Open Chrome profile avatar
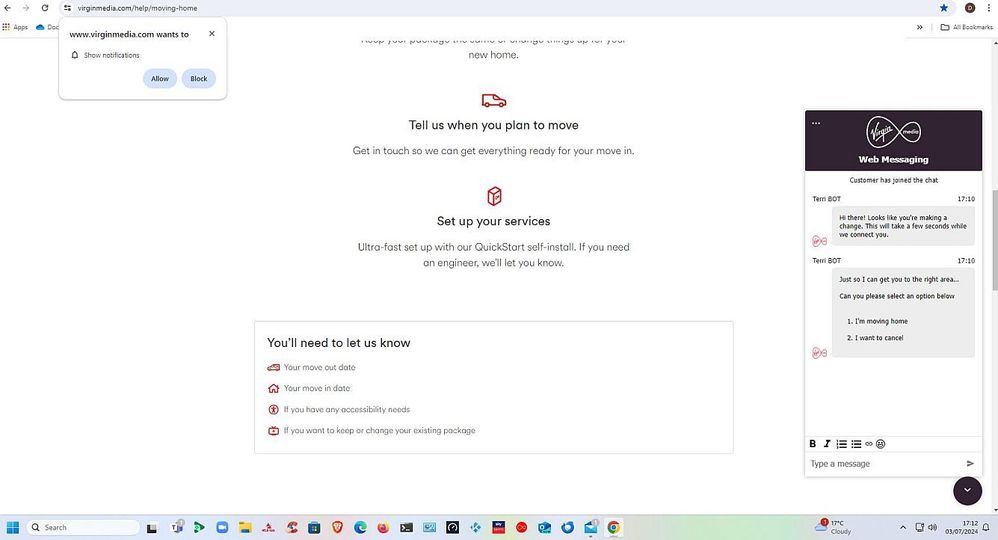Screen dimensions: 998x540 coord(970,8)
